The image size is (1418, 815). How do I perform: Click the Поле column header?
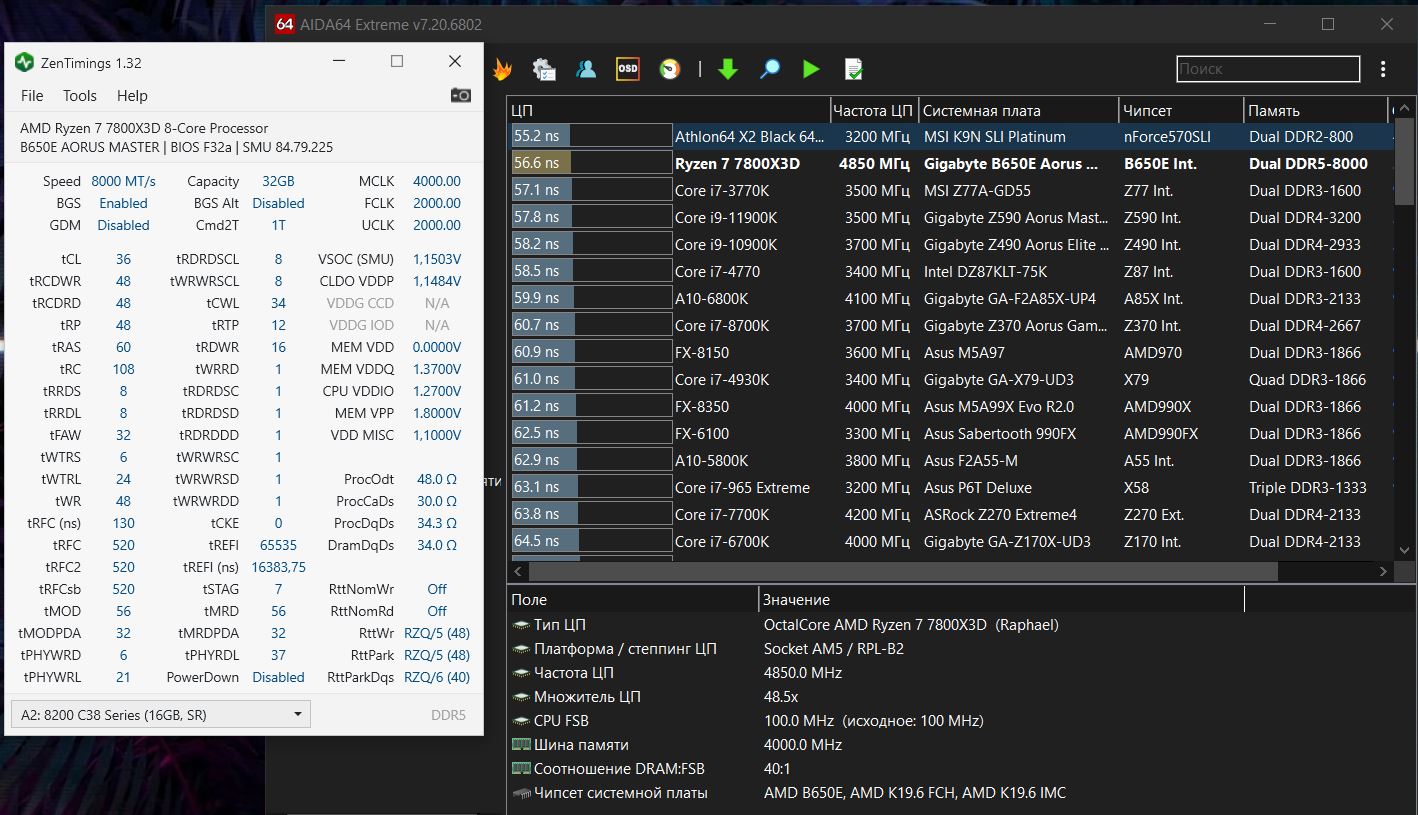[x=633, y=600]
